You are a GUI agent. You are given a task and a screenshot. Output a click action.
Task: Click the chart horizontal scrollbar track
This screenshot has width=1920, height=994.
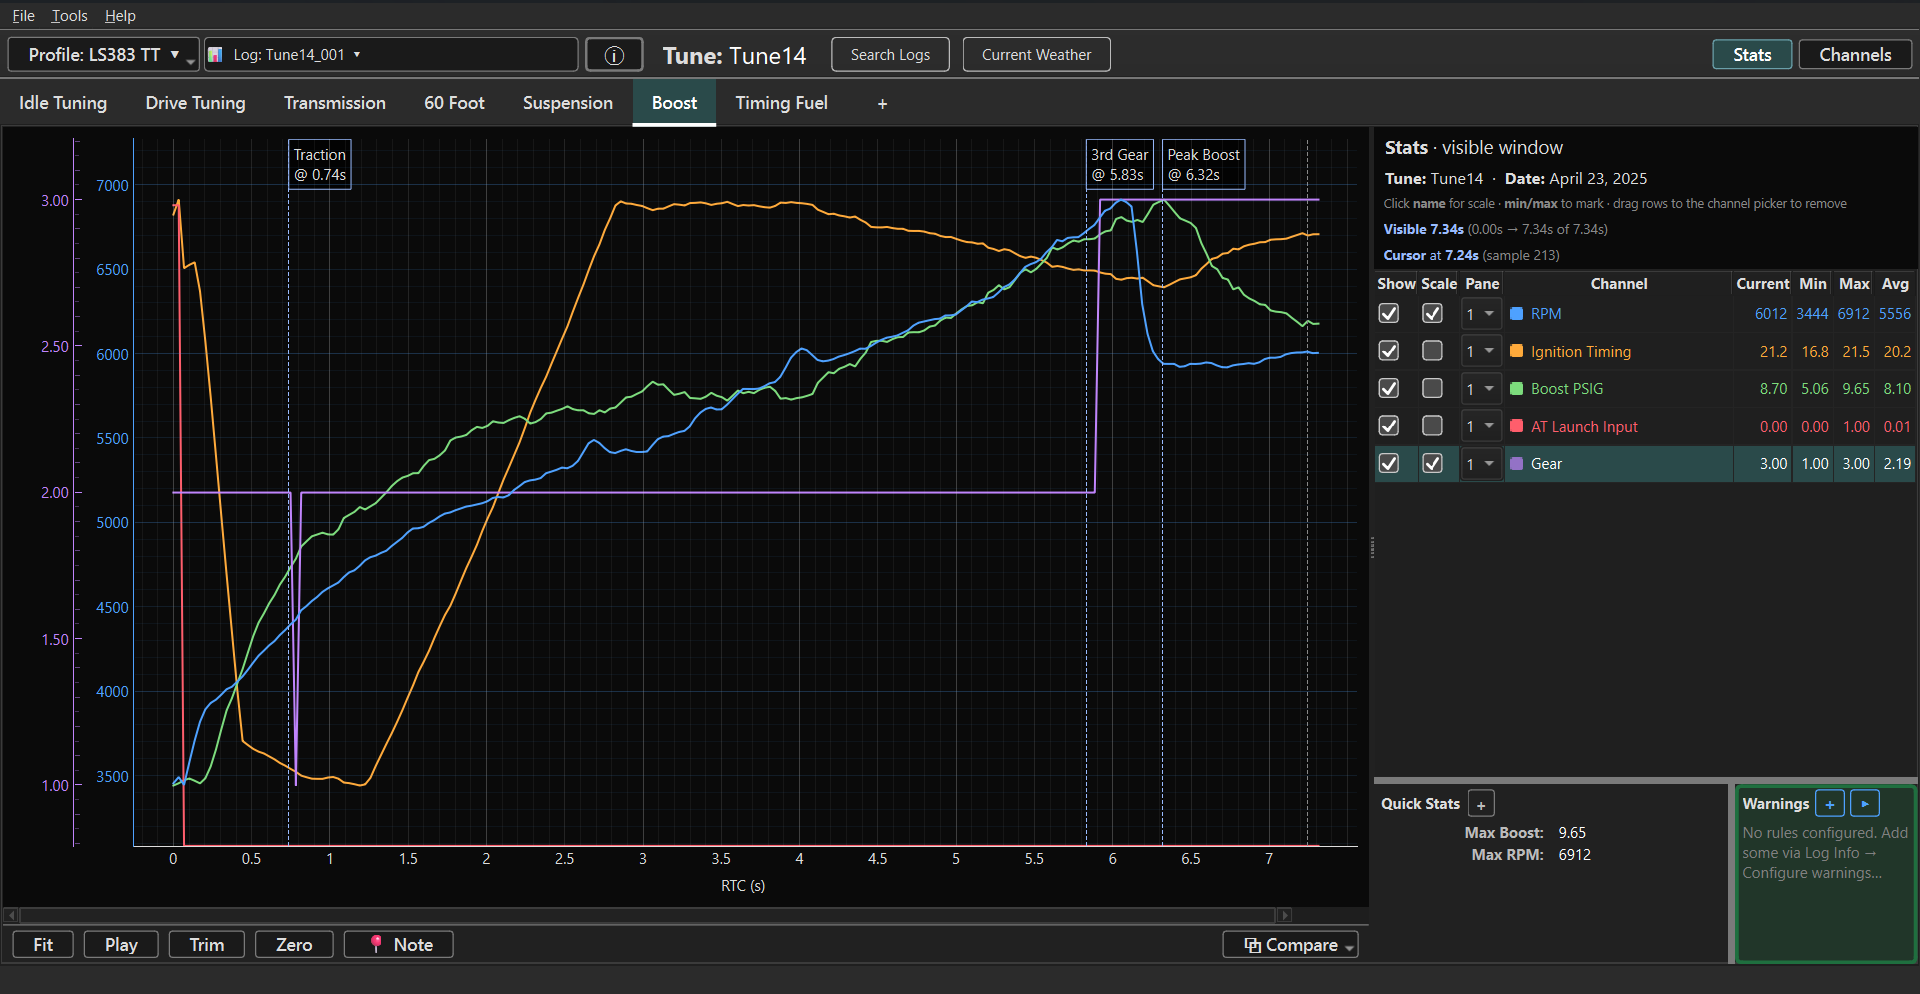point(647,915)
